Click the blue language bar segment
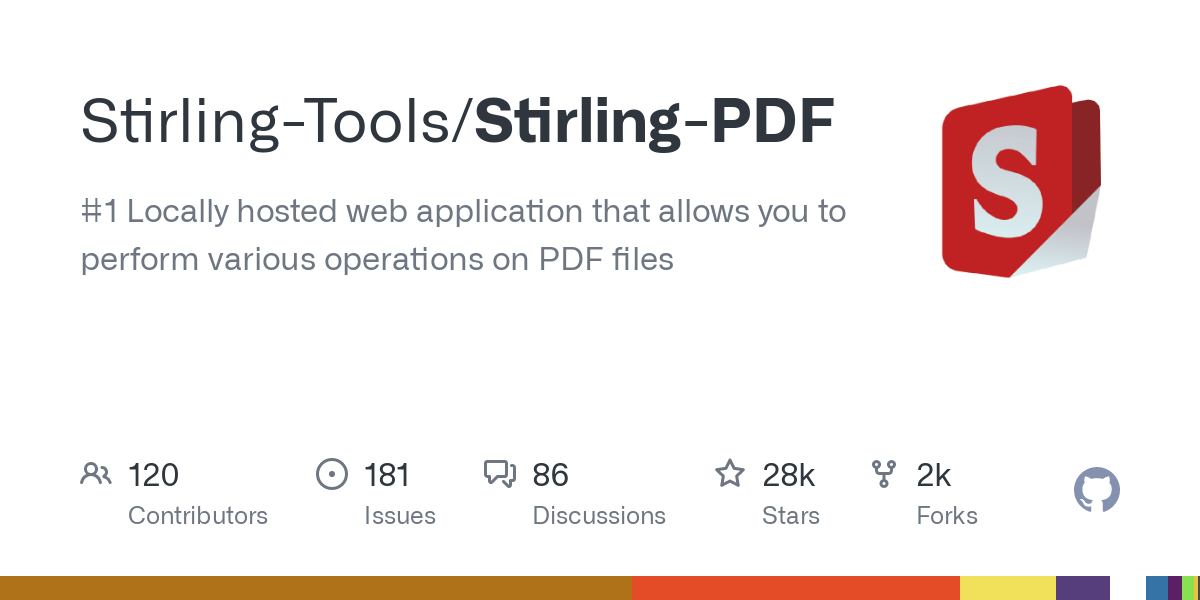 tap(1156, 588)
